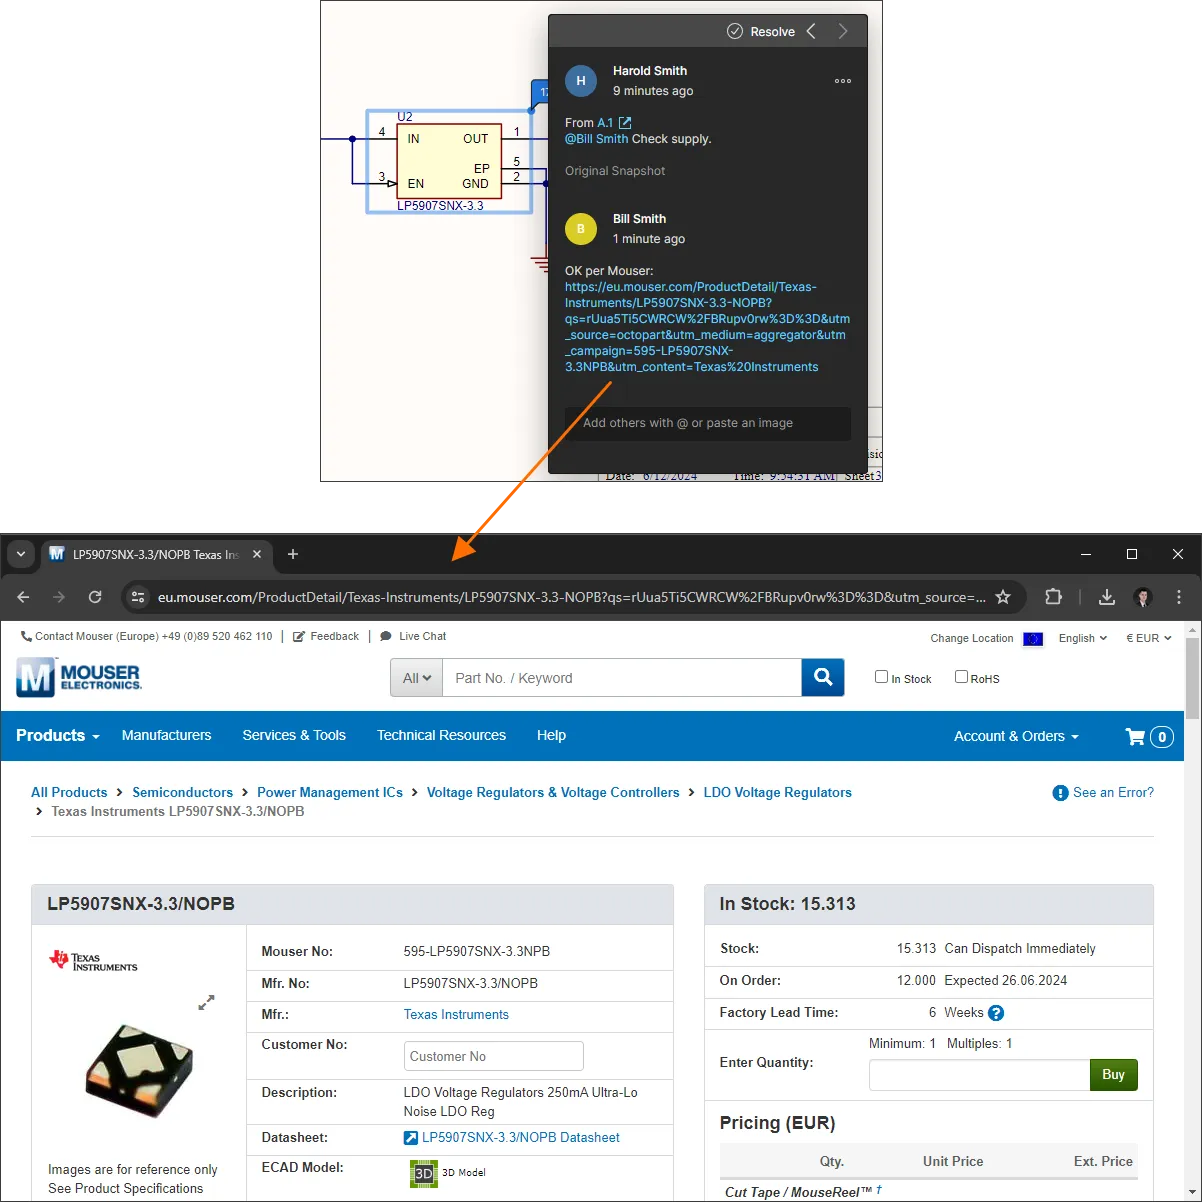Viewport: 1202px width, 1202px height.
Task: Click the Mouser Electronics logo
Action: 79,677
